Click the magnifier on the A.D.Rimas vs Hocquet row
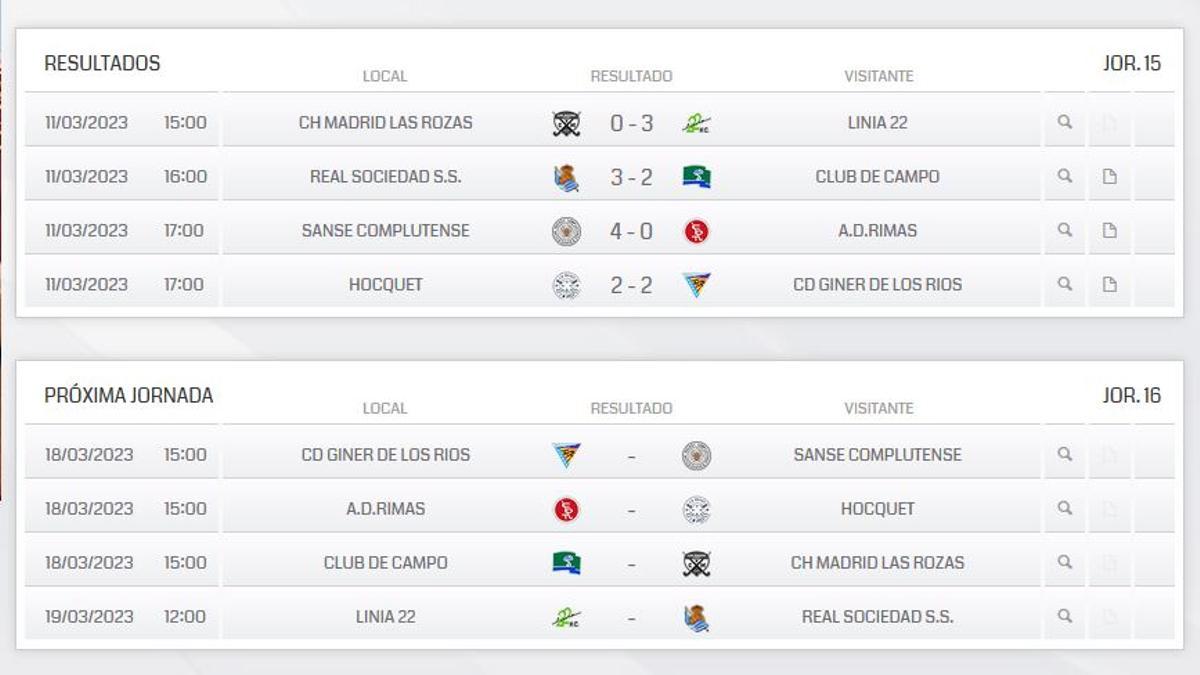This screenshot has height=675, width=1200. point(1064,508)
